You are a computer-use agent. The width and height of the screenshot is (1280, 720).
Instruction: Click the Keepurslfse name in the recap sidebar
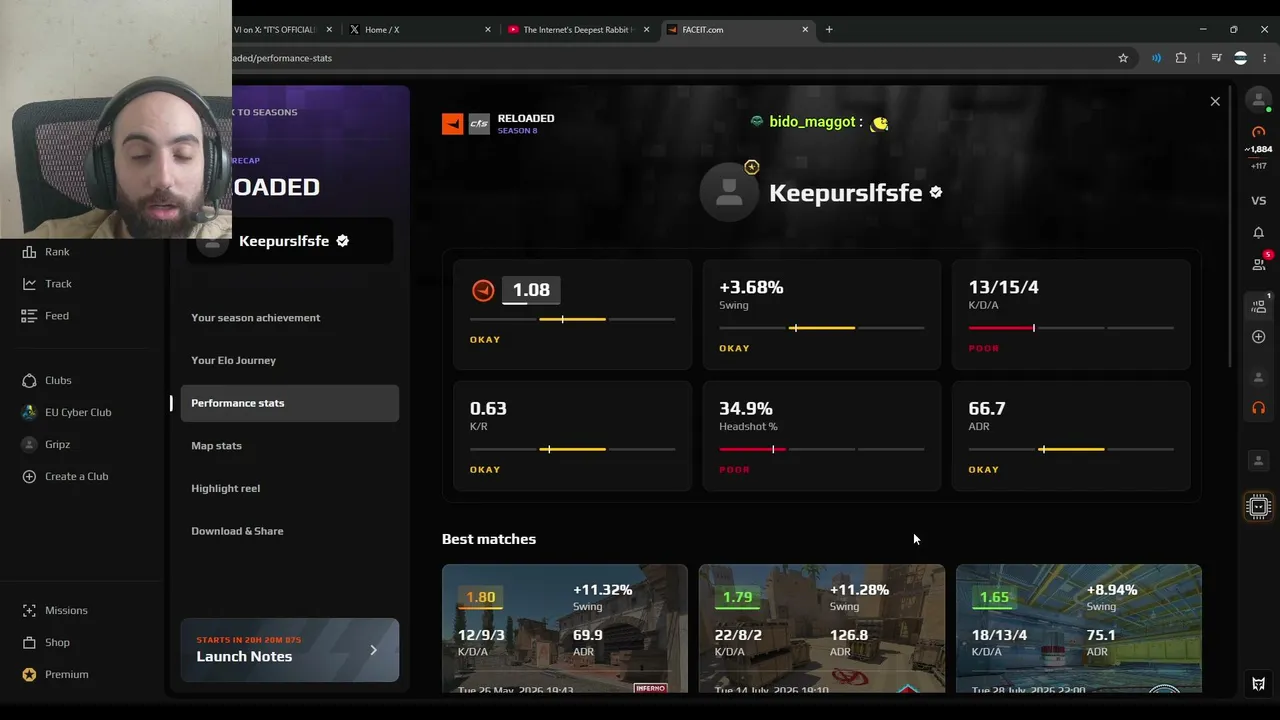tap(284, 241)
